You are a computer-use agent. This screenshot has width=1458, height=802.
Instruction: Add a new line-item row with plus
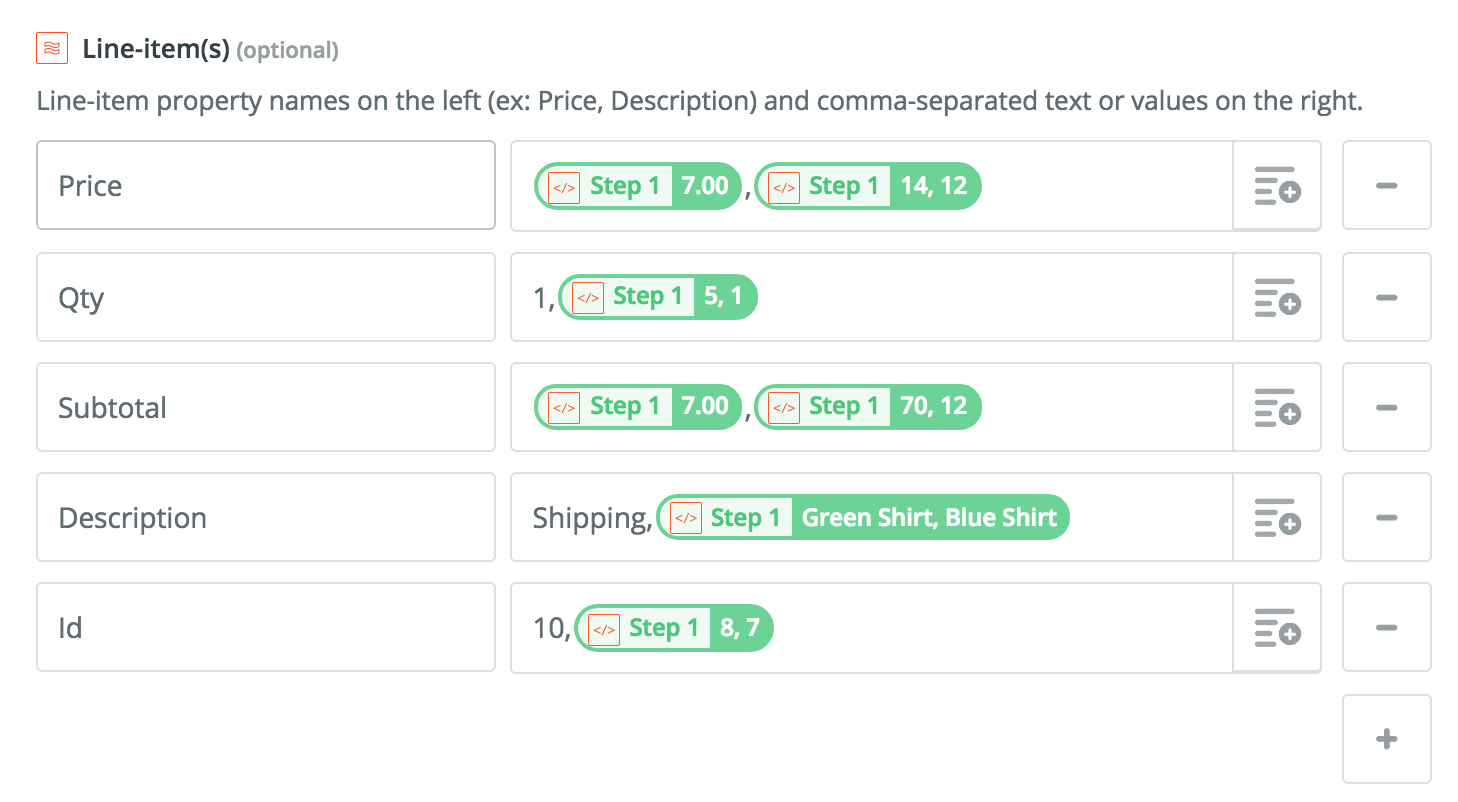[x=1386, y=739]
